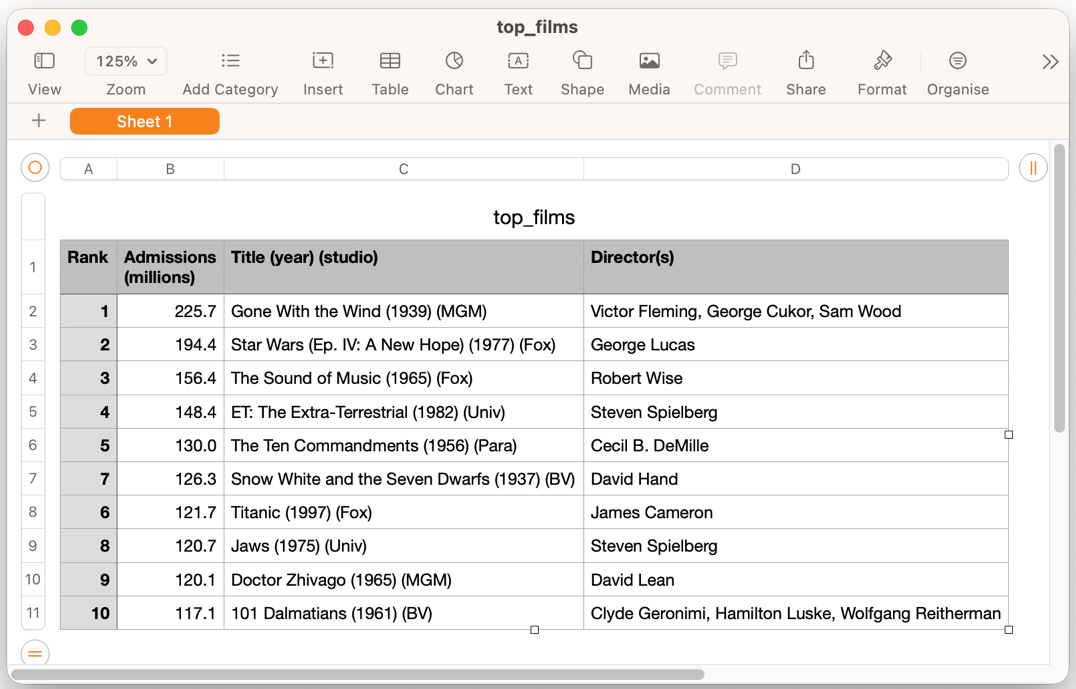The width and height of the screenshot is (1076, 689).
Task: Insert a Chart
Action: (454, 73)
